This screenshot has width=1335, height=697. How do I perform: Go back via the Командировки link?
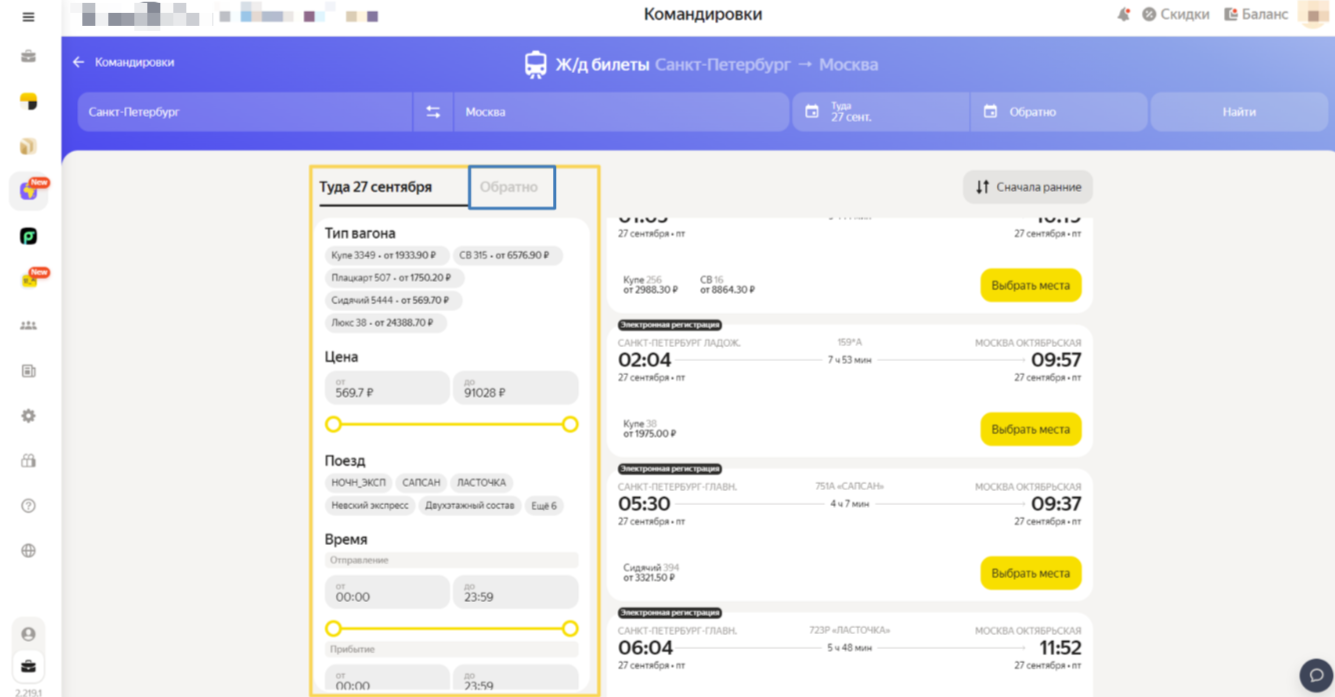134,62
